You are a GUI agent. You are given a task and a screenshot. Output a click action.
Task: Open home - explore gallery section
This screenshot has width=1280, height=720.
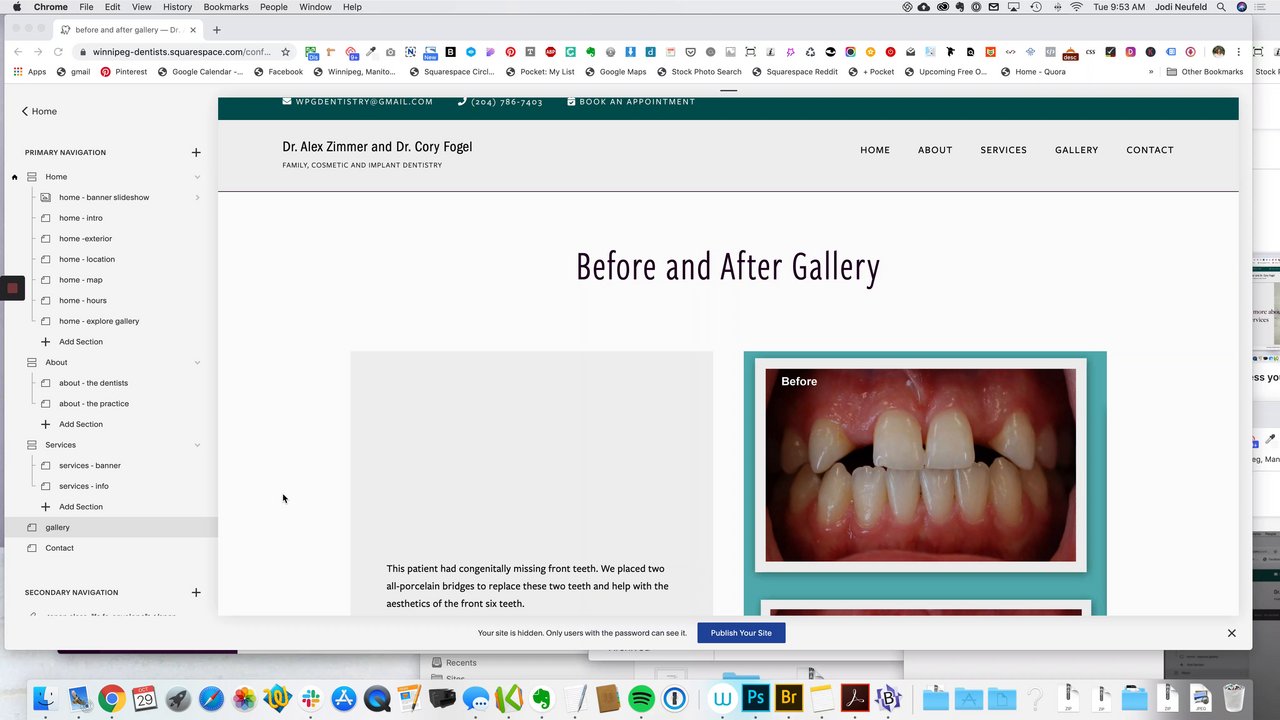99,322
